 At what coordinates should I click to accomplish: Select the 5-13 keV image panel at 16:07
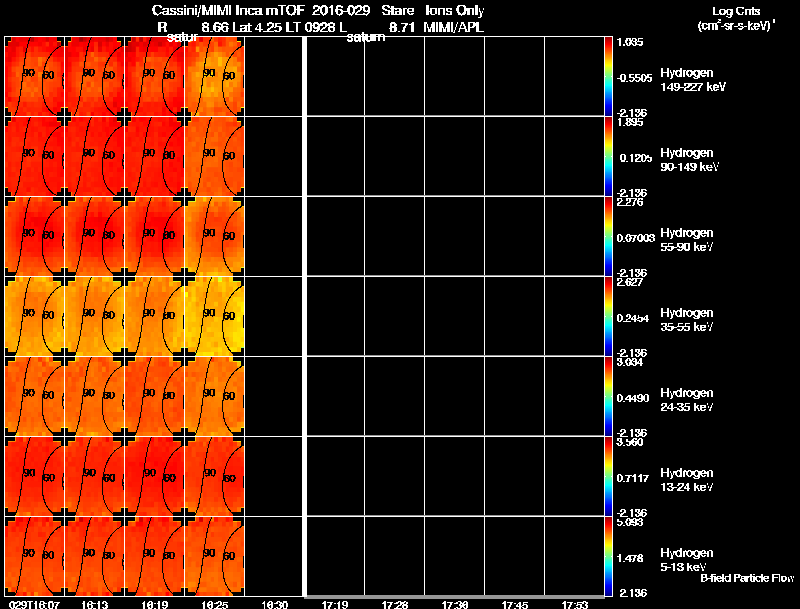[x=34, y=556]
